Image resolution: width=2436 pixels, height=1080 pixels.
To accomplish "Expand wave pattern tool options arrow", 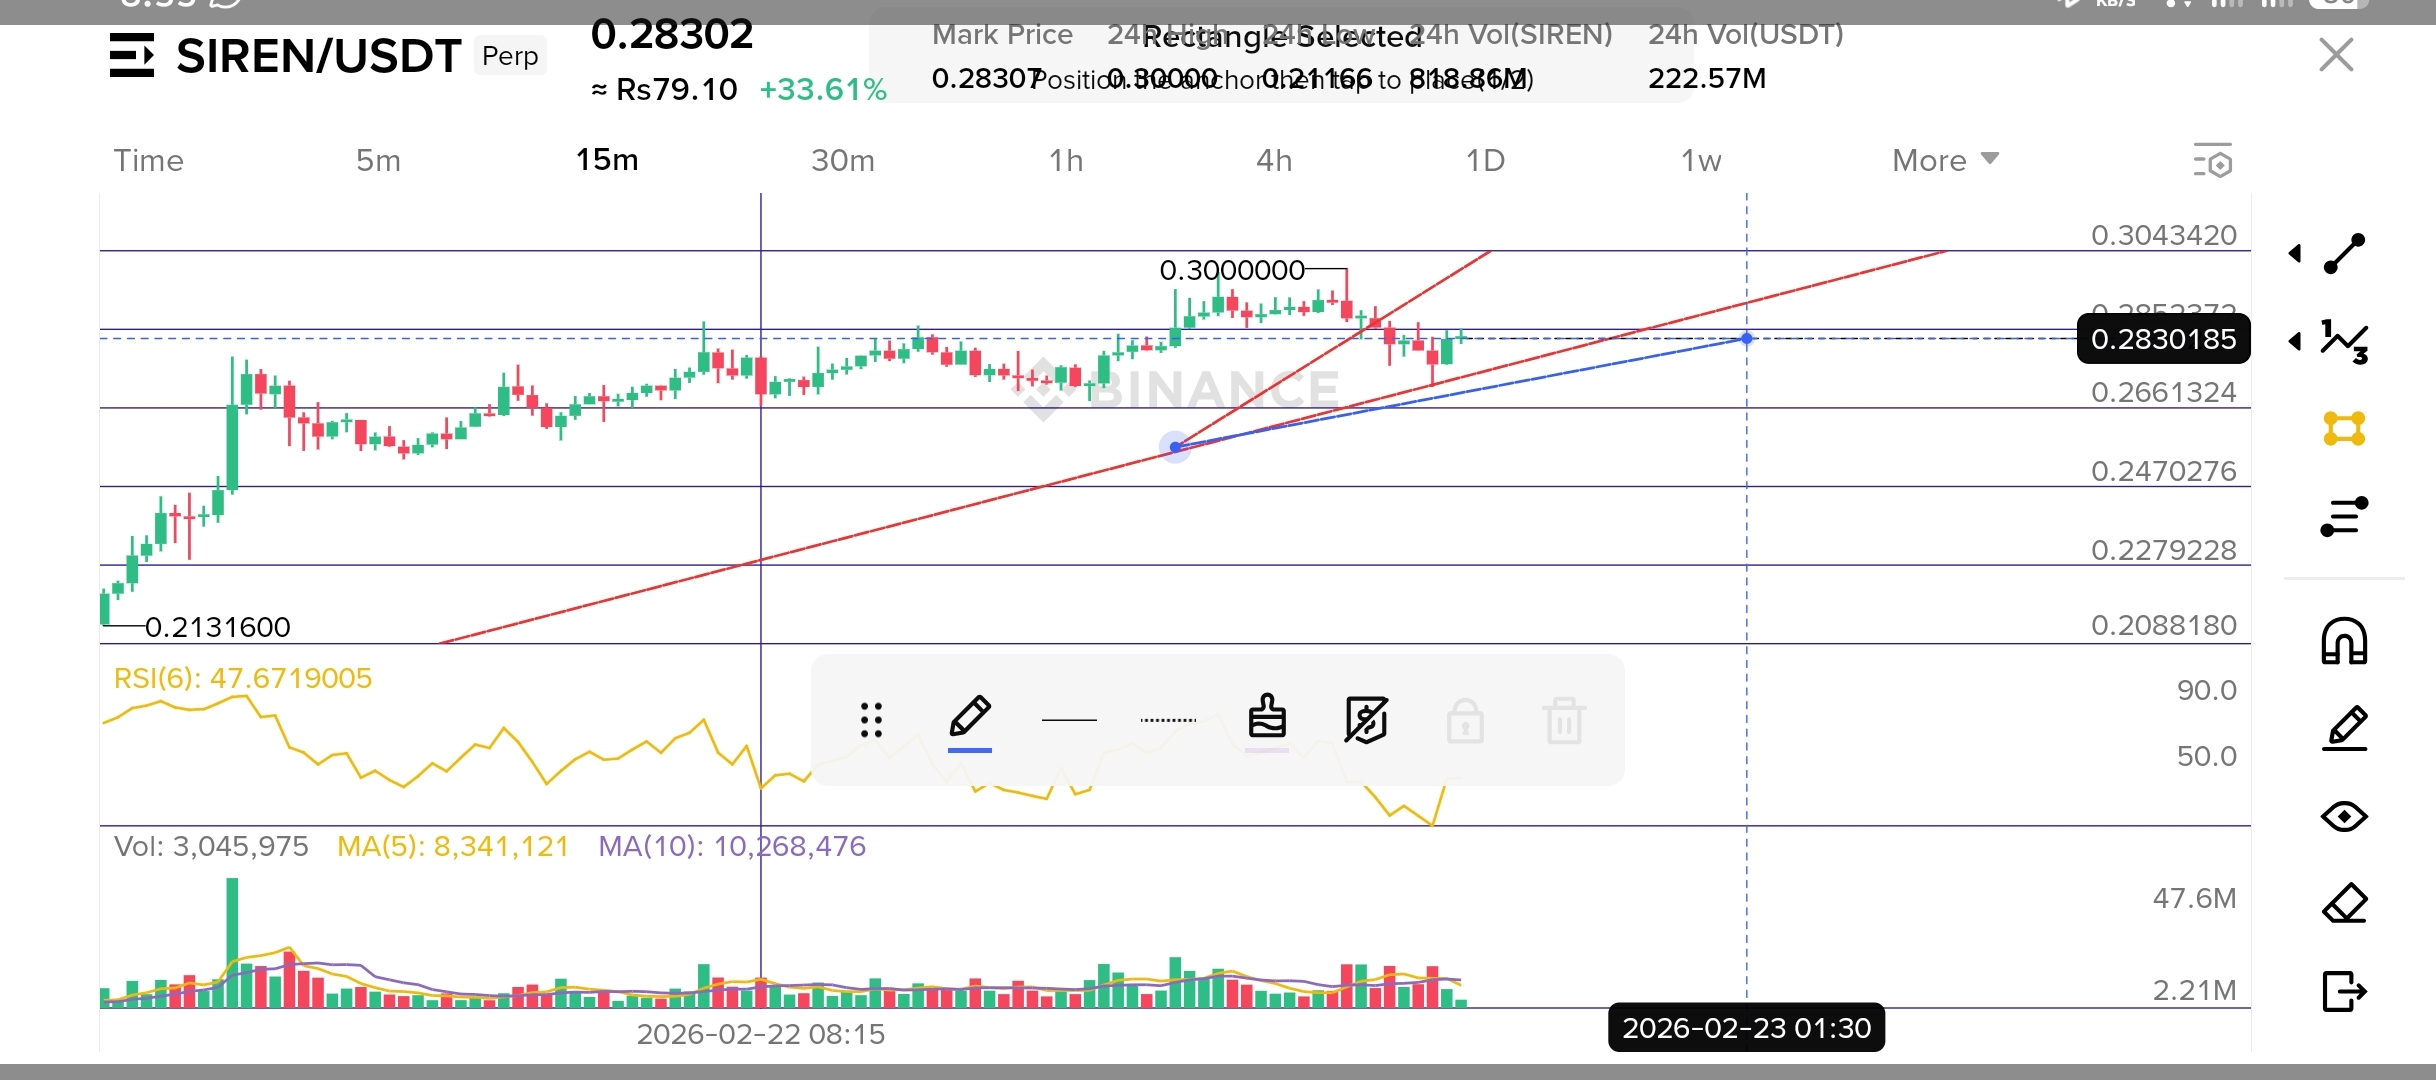I will 2295,341.
